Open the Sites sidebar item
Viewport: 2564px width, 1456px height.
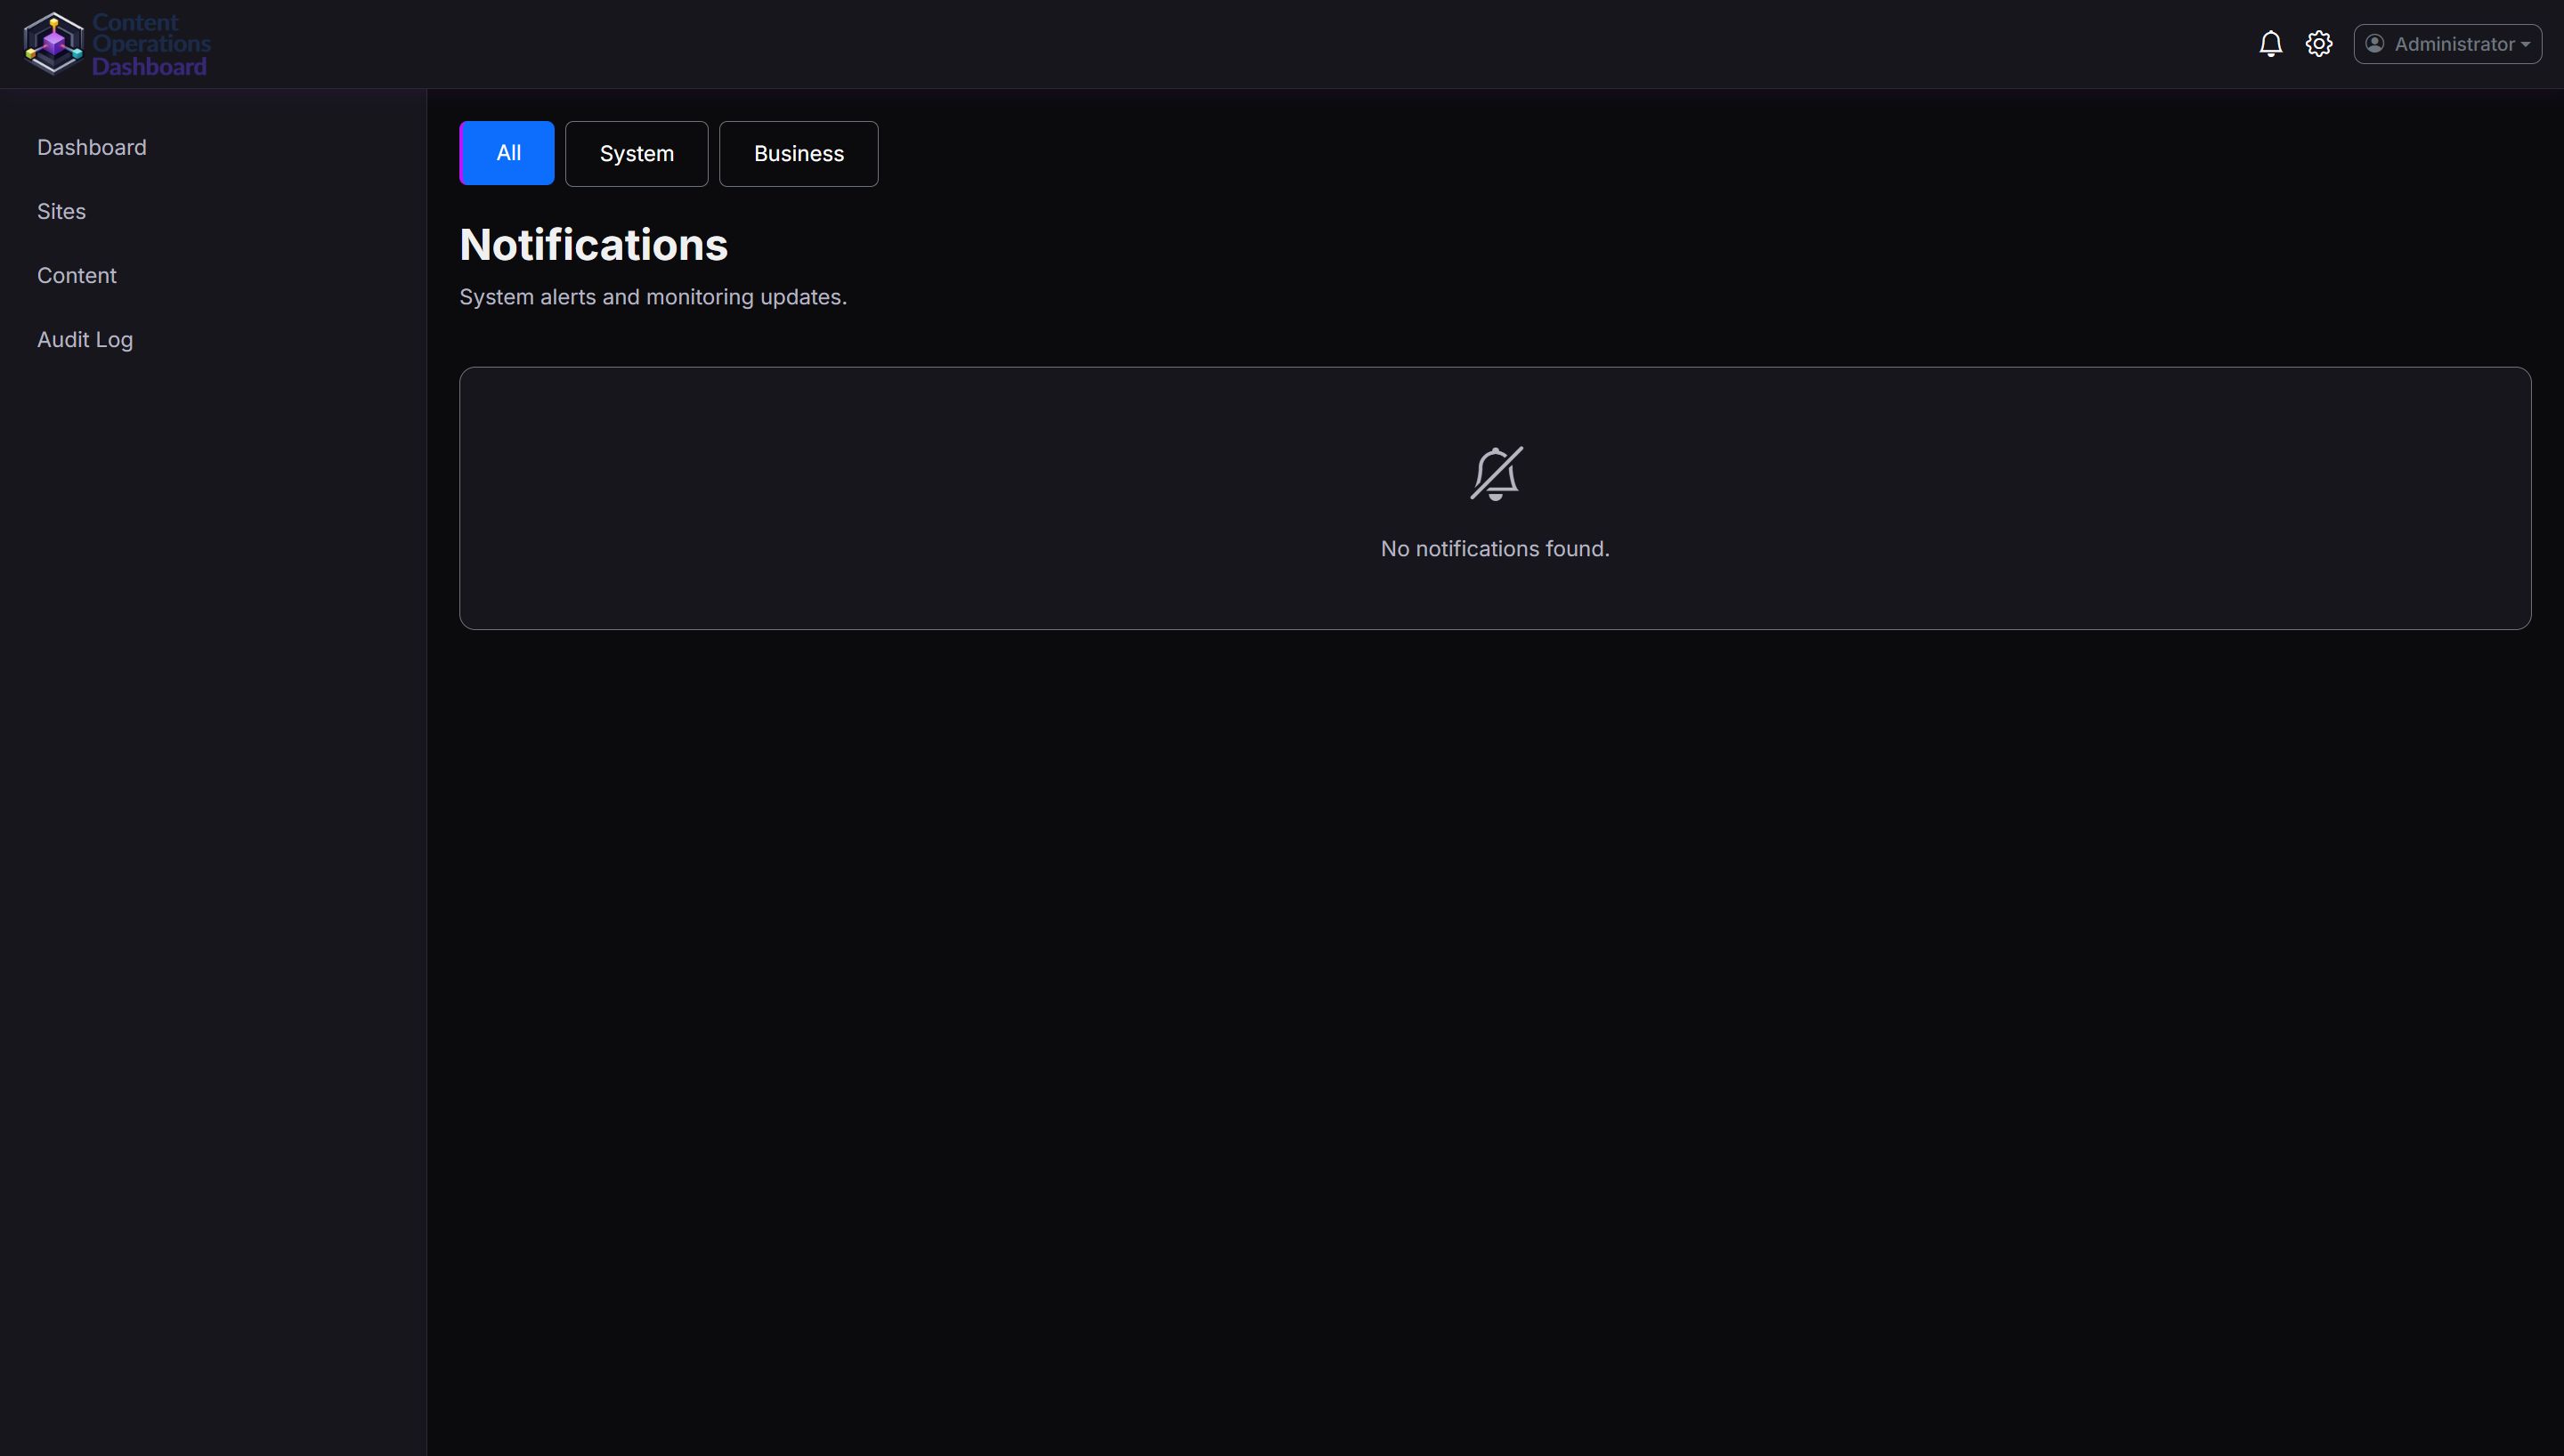pos(62,211)
